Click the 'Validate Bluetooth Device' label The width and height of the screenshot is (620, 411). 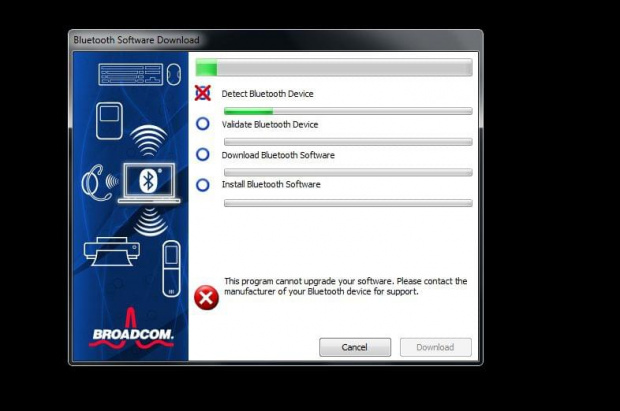(x=270, y=124)
